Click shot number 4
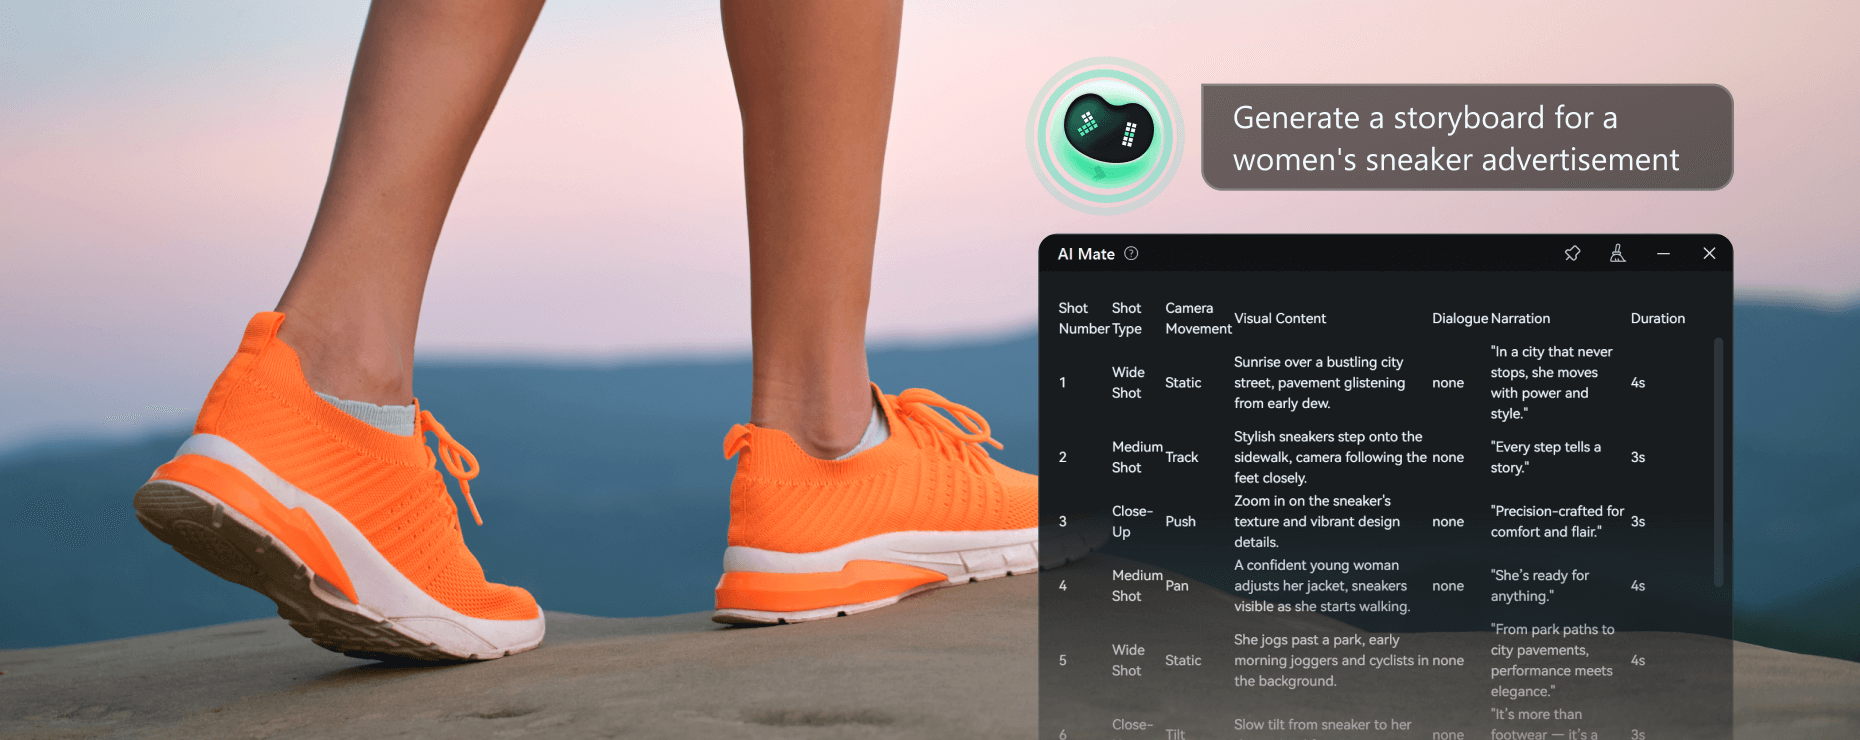 click(1063, 586)
